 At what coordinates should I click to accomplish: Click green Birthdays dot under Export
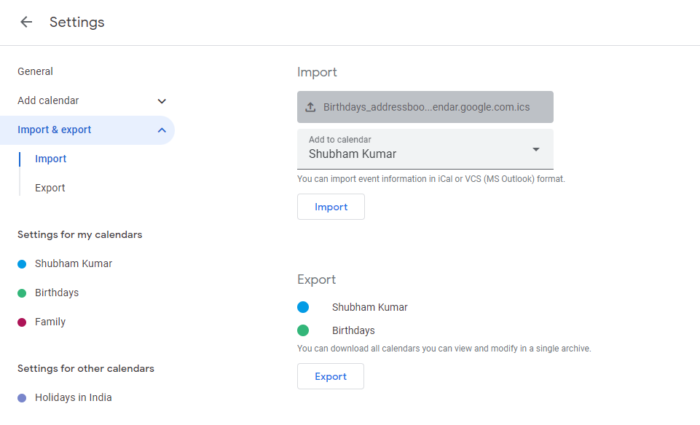click(x=303, y=330)
